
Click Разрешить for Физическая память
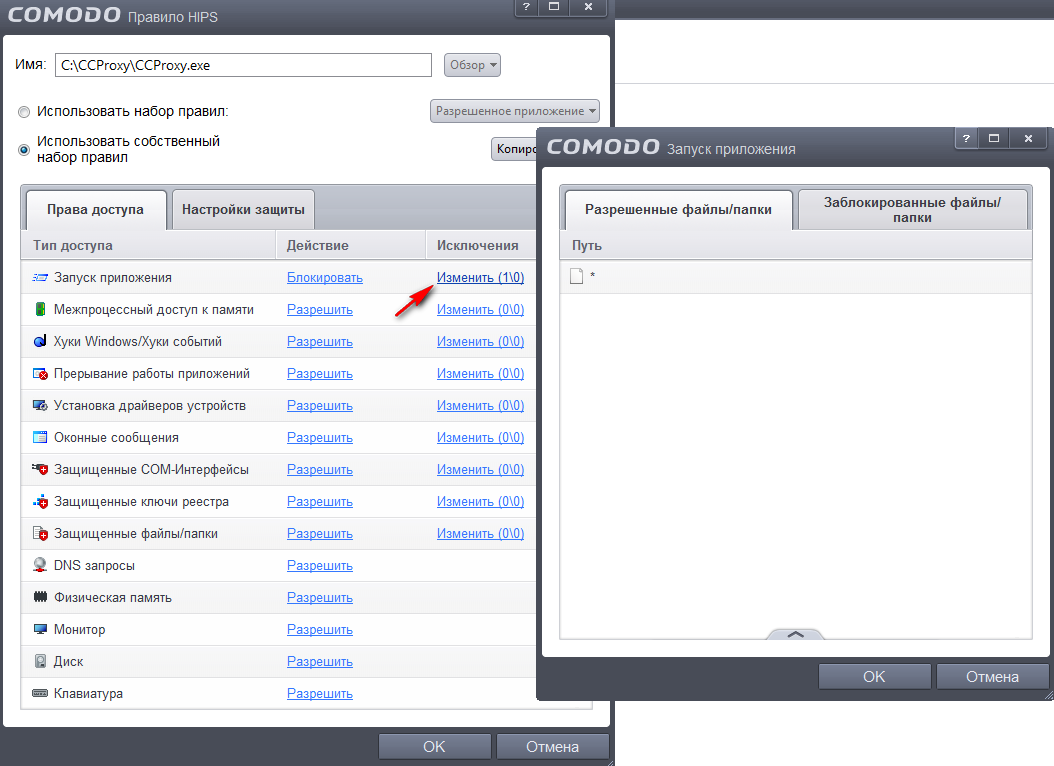pos(320,597)
